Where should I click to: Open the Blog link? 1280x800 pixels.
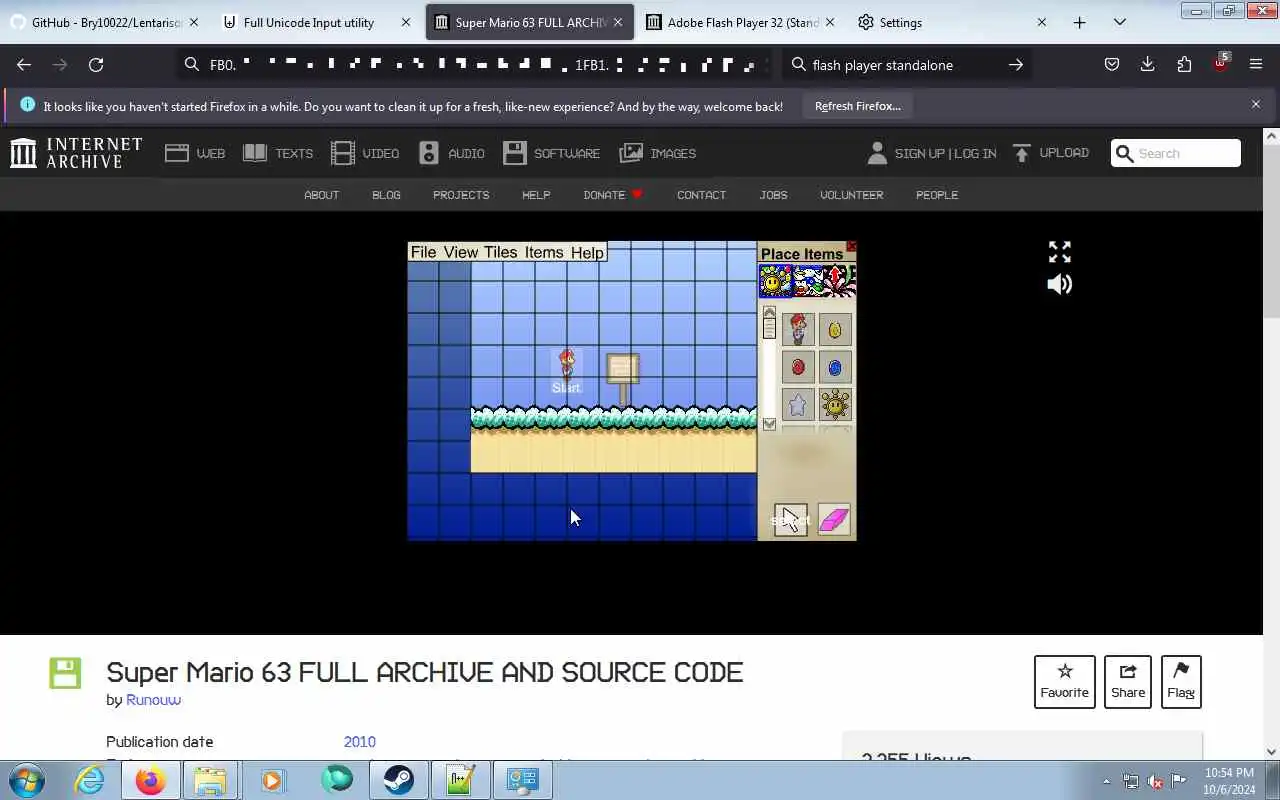coord(386,195)
